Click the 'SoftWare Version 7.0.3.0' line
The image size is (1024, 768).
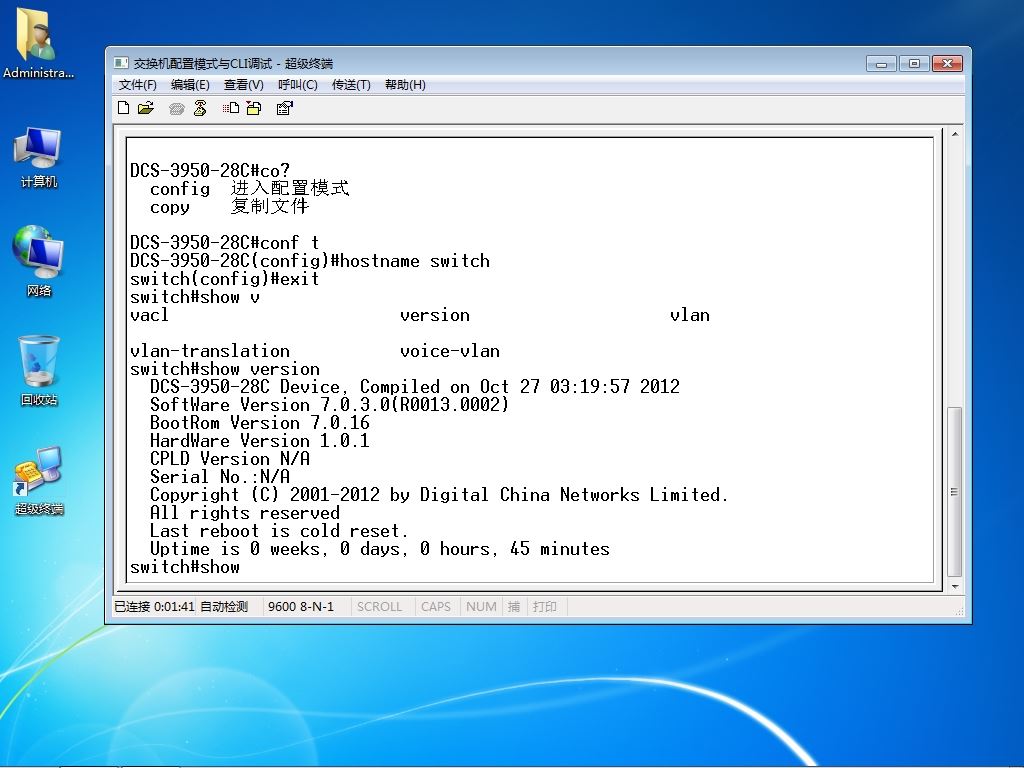pyautogui.click(x=329, y=405)
